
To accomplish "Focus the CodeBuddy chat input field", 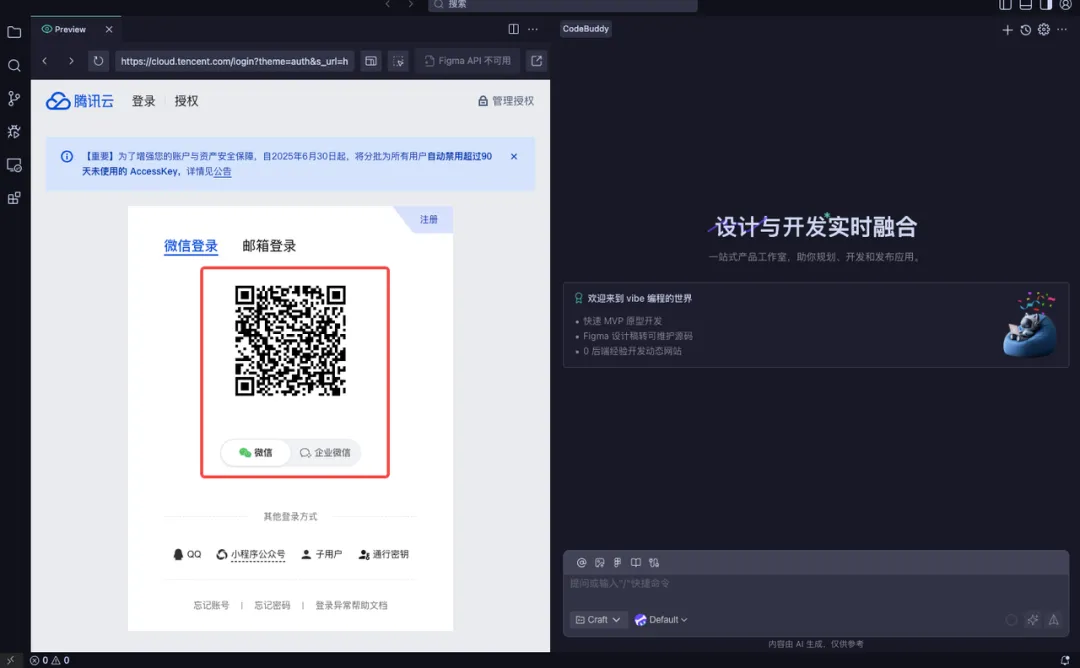I will 816,584.
